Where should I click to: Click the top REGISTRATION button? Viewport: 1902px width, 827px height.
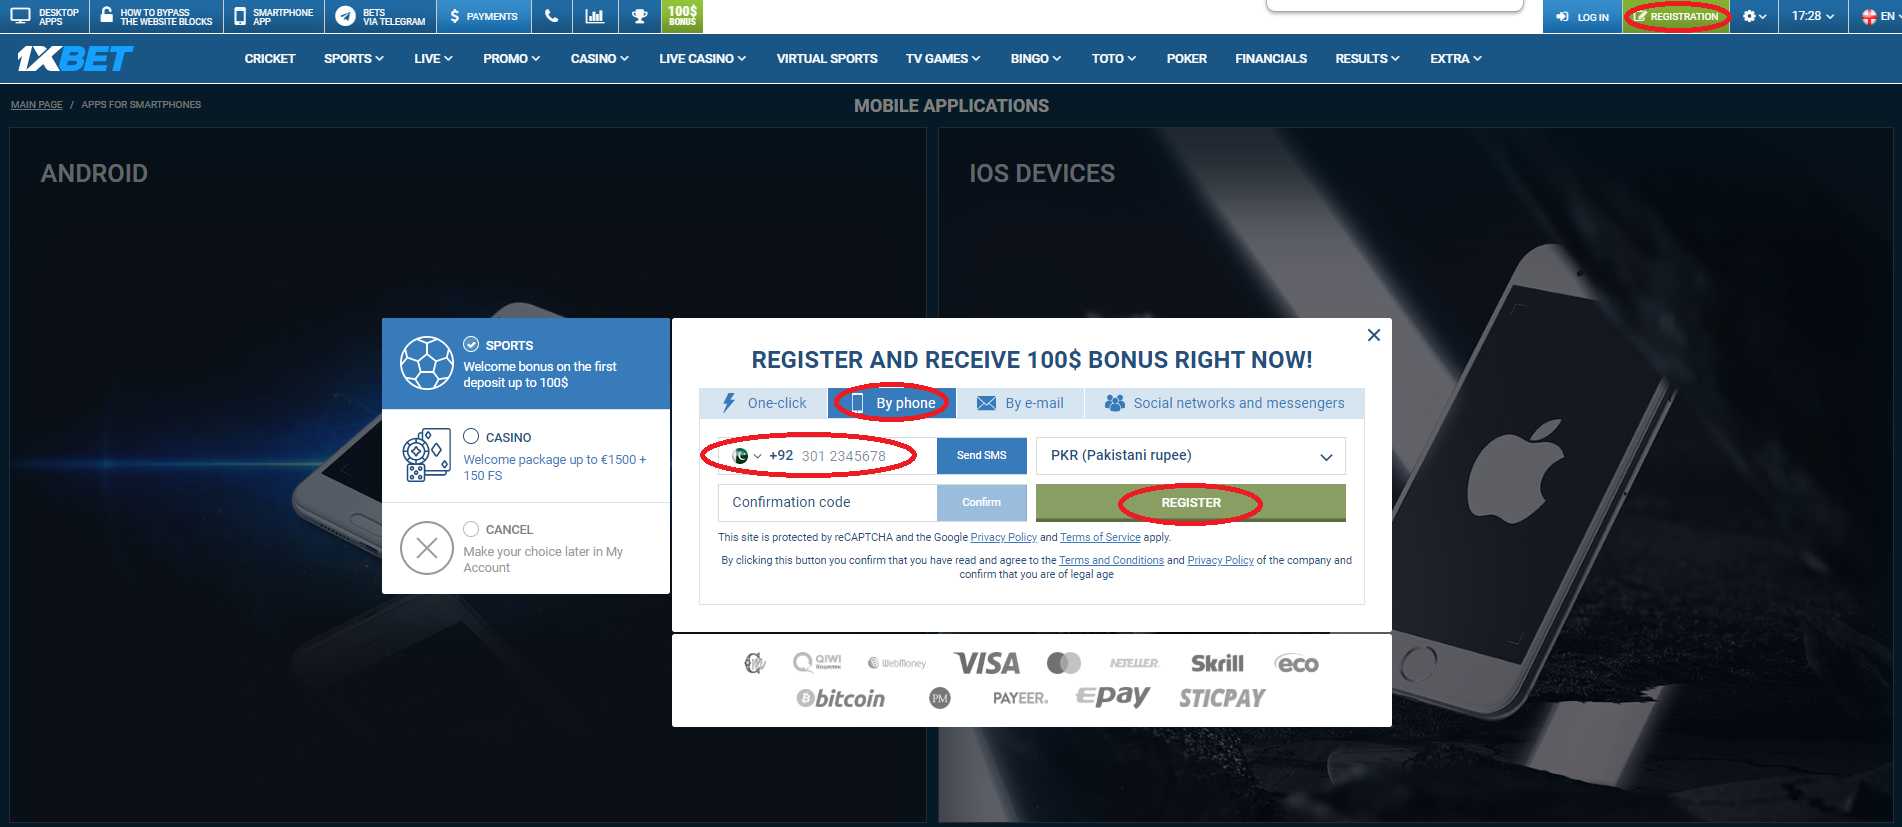(1676, 17)
